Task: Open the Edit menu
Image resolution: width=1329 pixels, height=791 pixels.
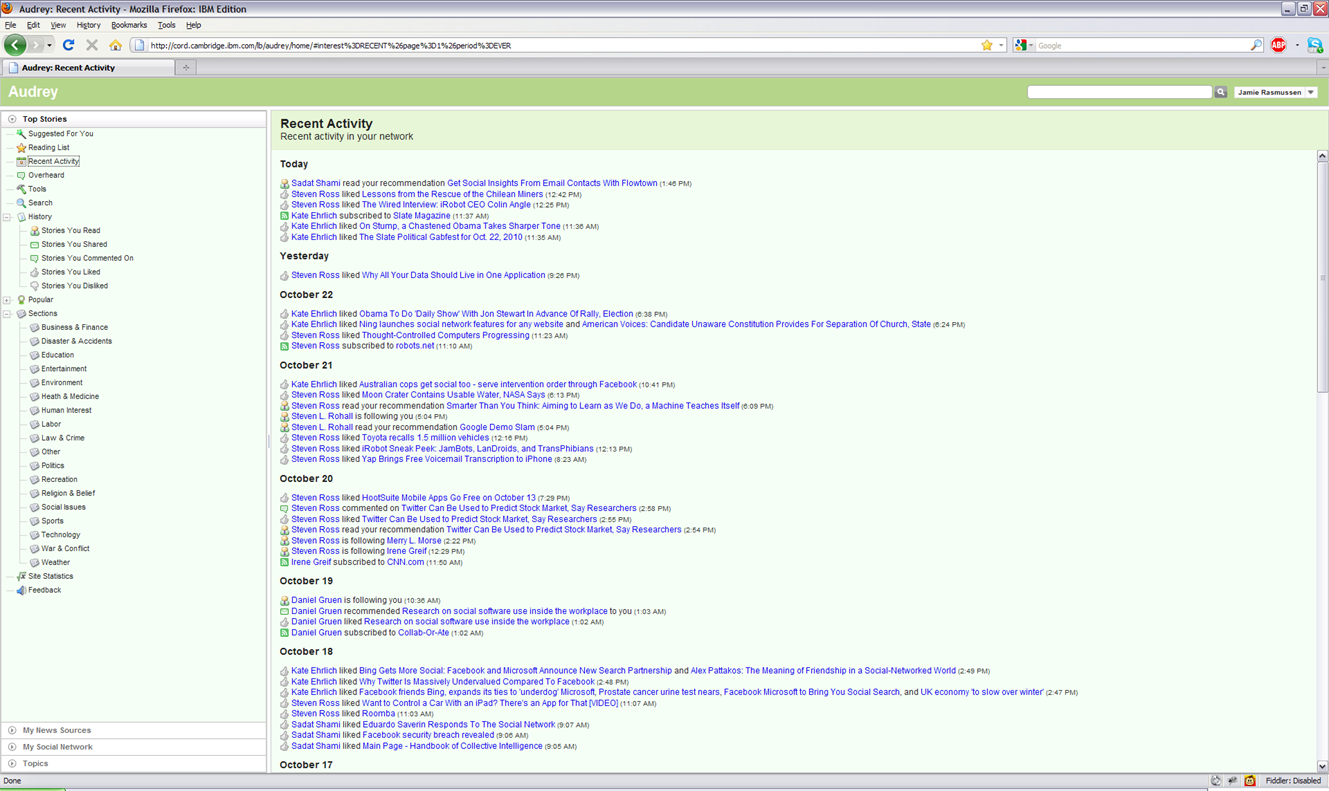Action: 33,25
